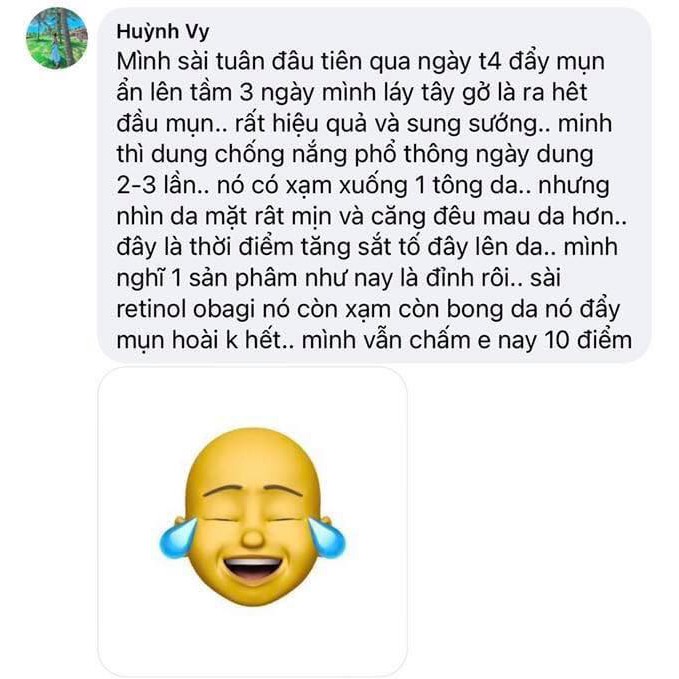The height and width of the screenshot is (679, 679).
Task: Select the laughing-crying emoji sticker face
Action: pyautogui.click(x=253, y=517)
